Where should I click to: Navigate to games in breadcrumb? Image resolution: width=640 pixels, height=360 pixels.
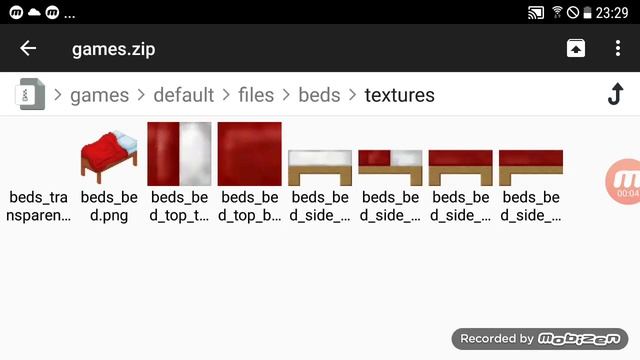coord(100,95)
